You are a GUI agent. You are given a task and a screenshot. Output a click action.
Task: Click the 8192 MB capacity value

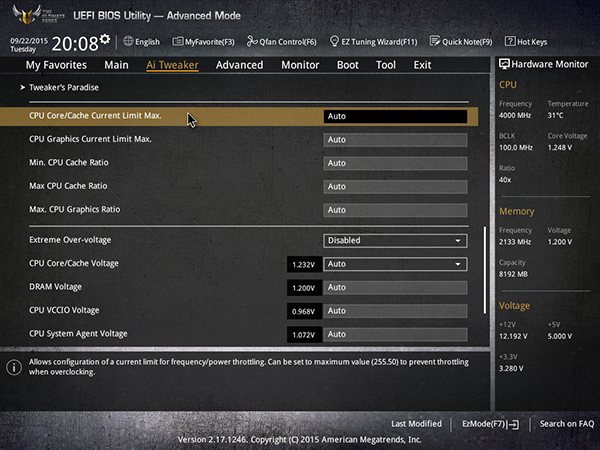coord(513,274)
